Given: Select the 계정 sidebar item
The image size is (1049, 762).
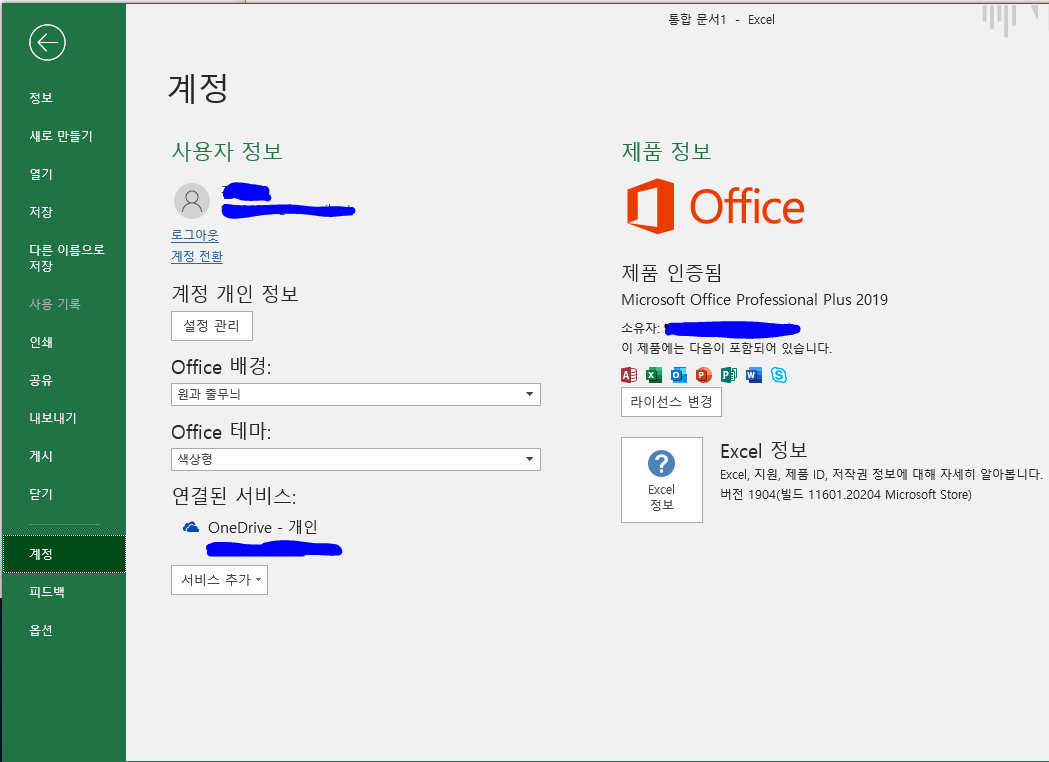Looking at the screenshot, I should click(64, 554).
